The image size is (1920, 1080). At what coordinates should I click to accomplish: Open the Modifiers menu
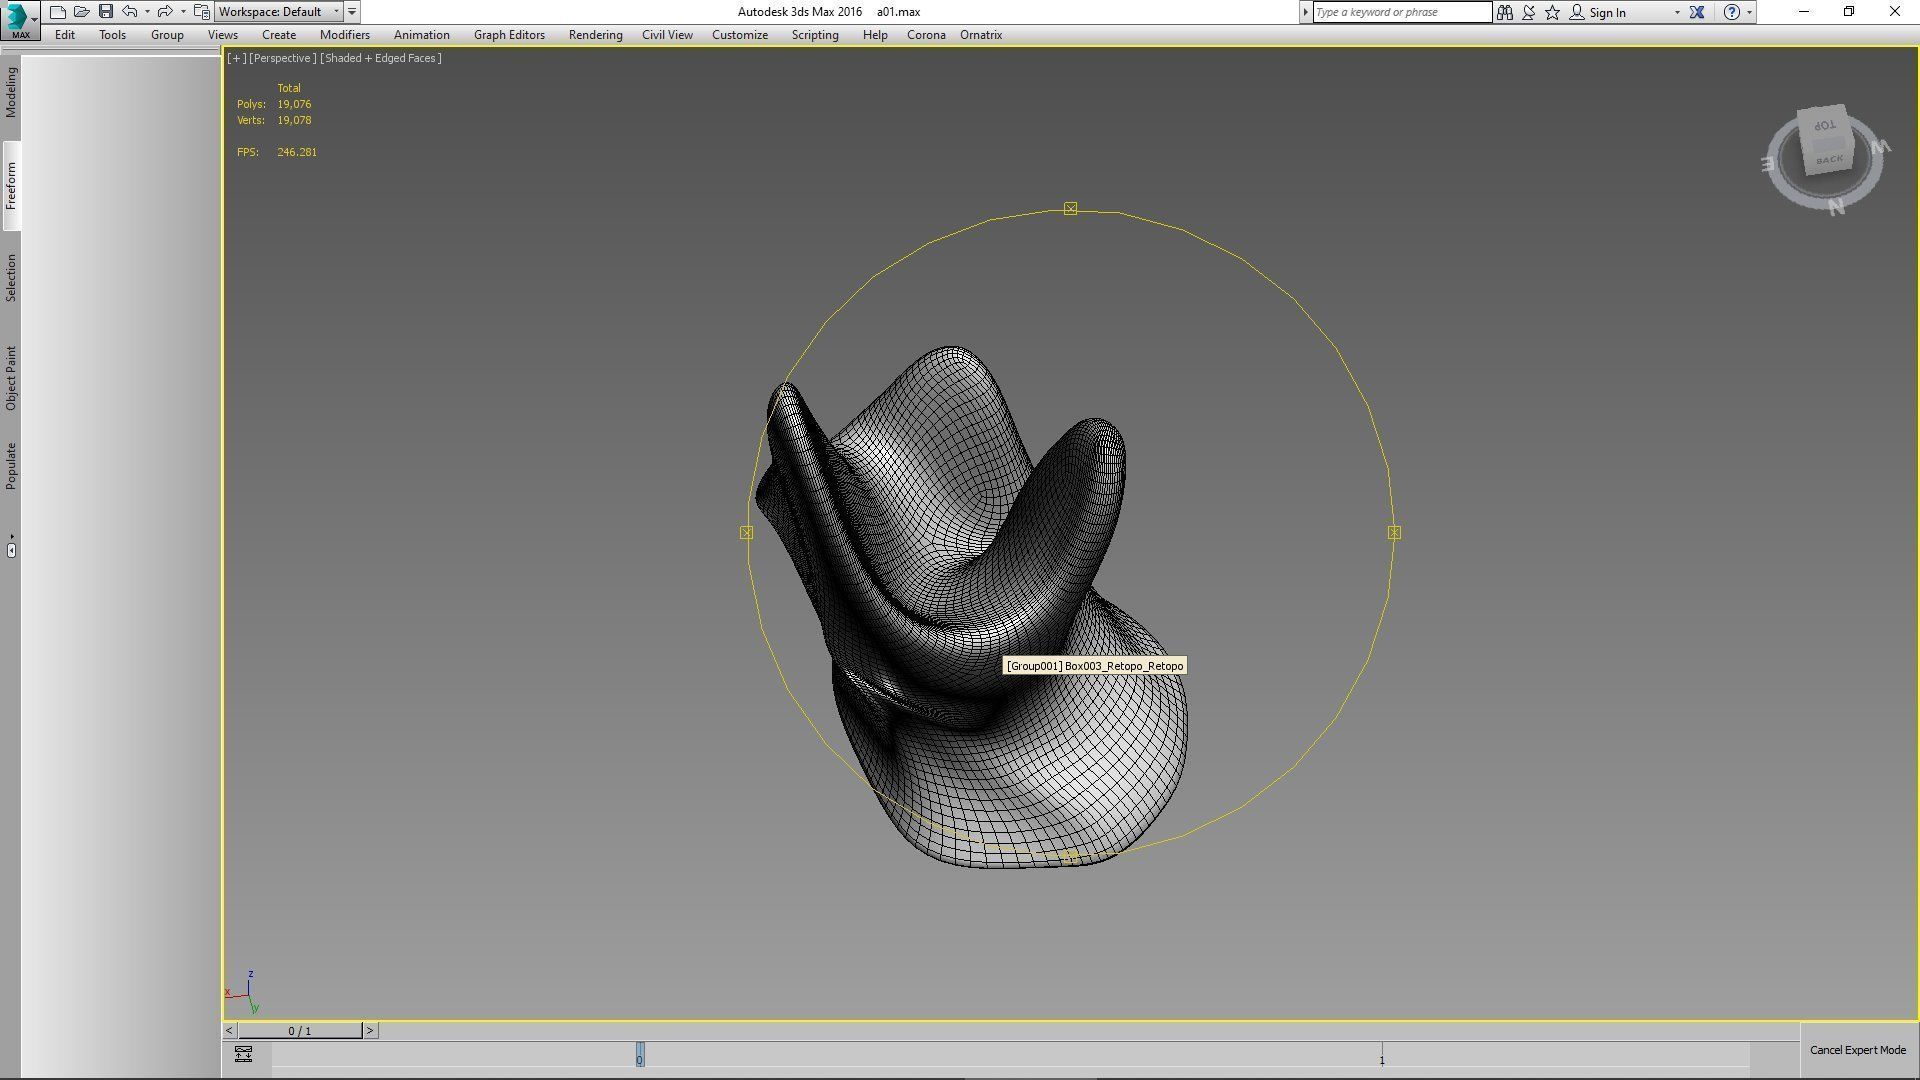(344, 35)
